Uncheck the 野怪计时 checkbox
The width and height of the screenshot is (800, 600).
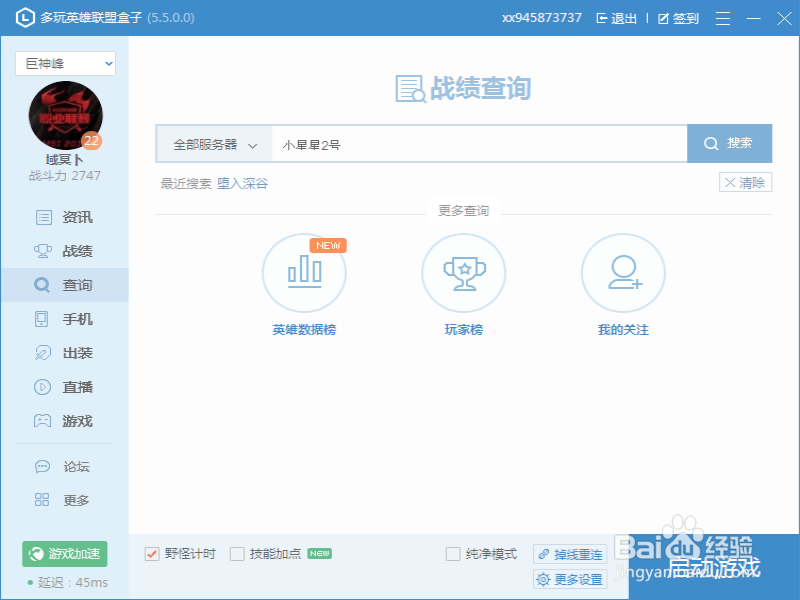pyautogui.click(x=152, y=554)
